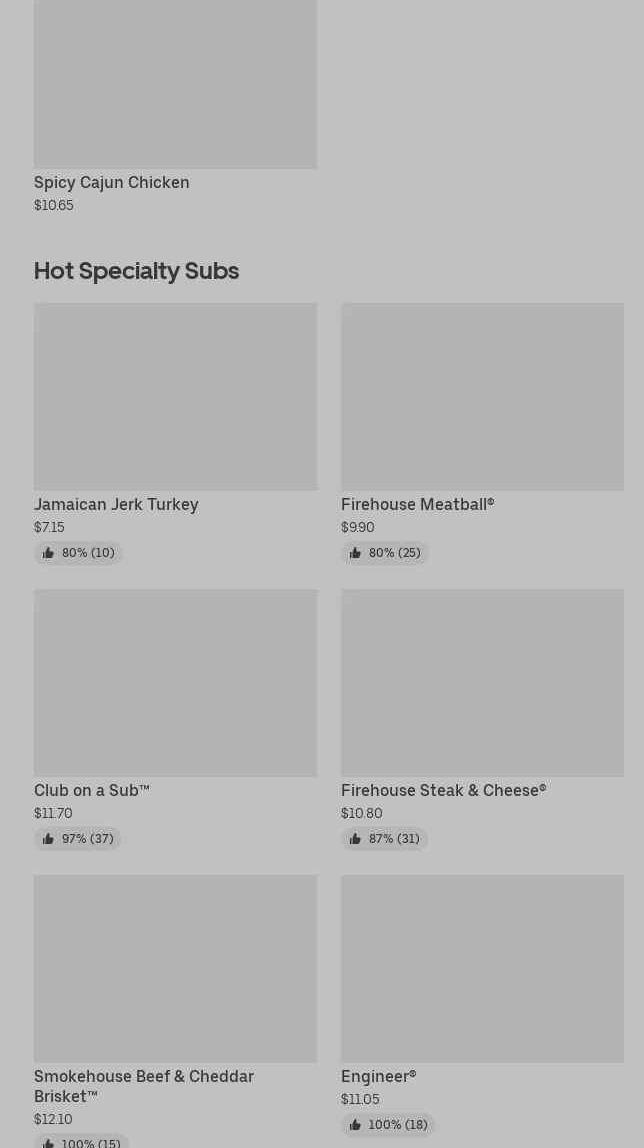Viewport: 644px width, 1148px height.
Task: Click thumbs-up icon under Smokehouse Beef Brisket
Action: point(48,1142)
